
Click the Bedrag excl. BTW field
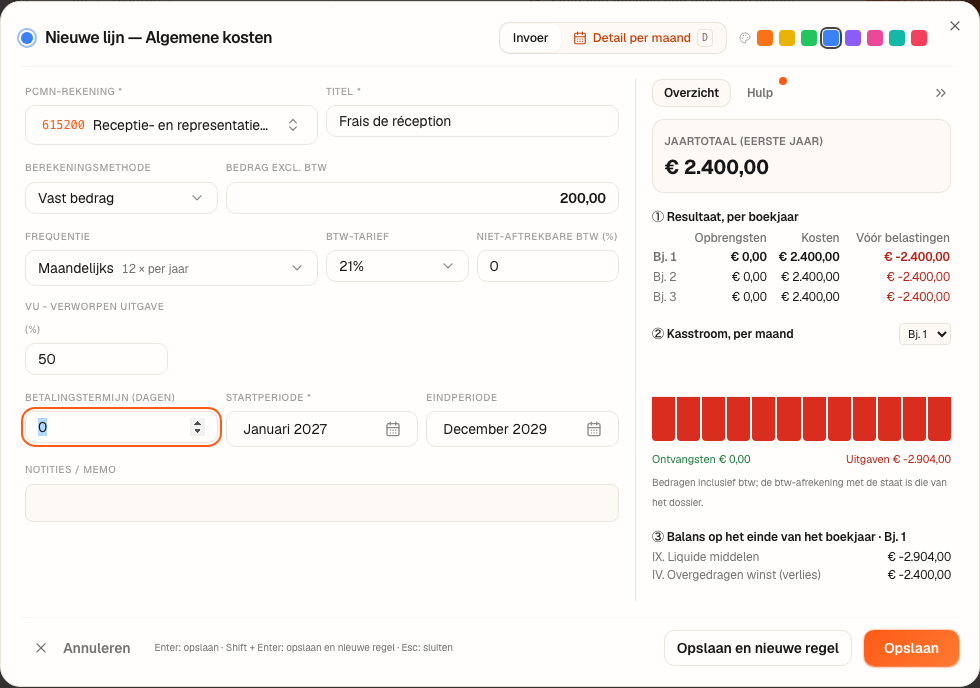422,198
